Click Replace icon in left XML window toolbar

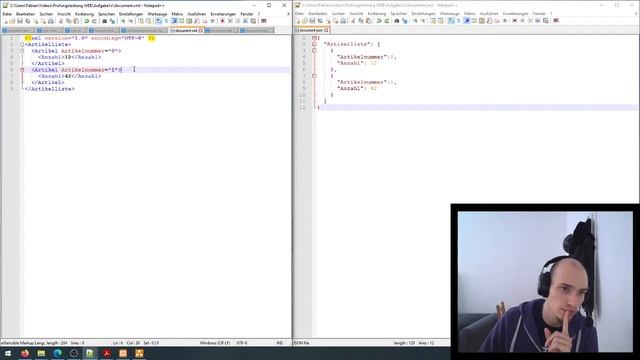coord(112,21)
